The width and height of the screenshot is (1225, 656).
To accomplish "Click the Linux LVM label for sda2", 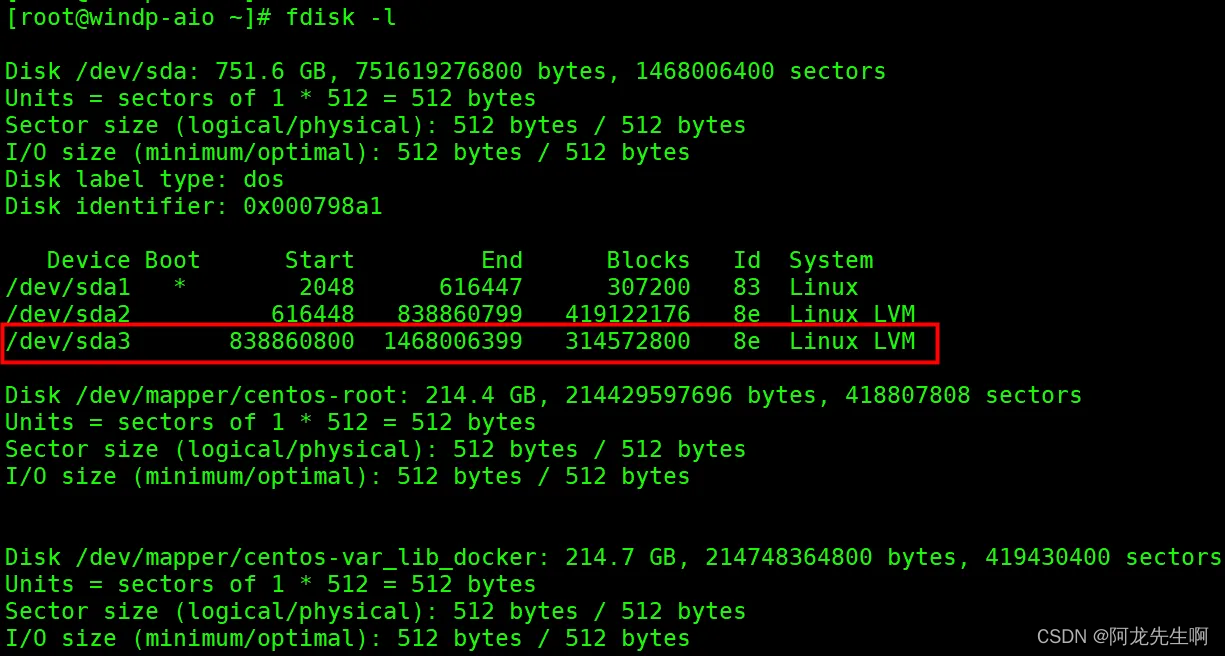I will pyautogui.click(x=852, y=315).
